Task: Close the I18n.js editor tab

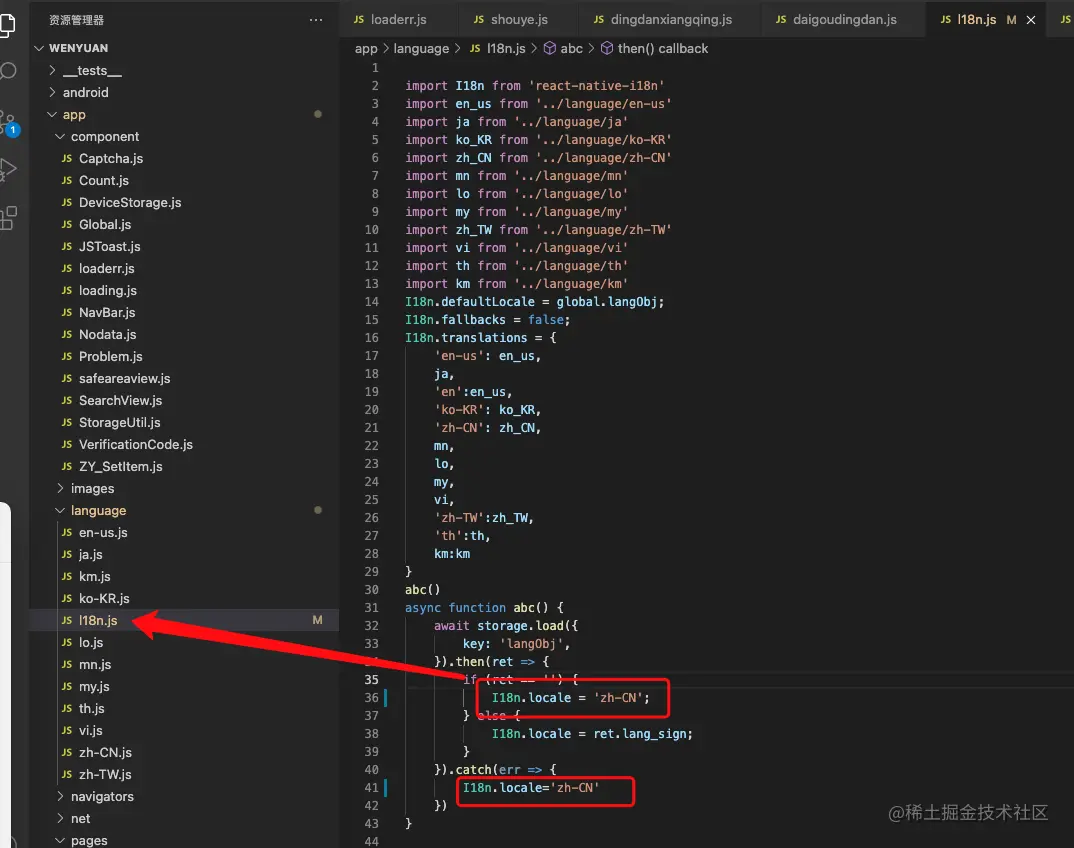Action: click(x=1031, y=20)
